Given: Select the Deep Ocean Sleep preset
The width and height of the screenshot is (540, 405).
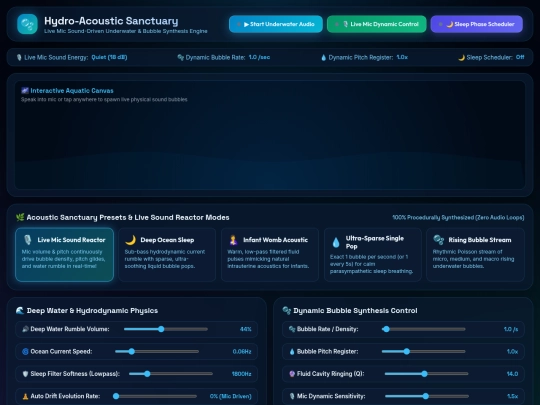Looking at the screenshot, I should coord(167,255).
